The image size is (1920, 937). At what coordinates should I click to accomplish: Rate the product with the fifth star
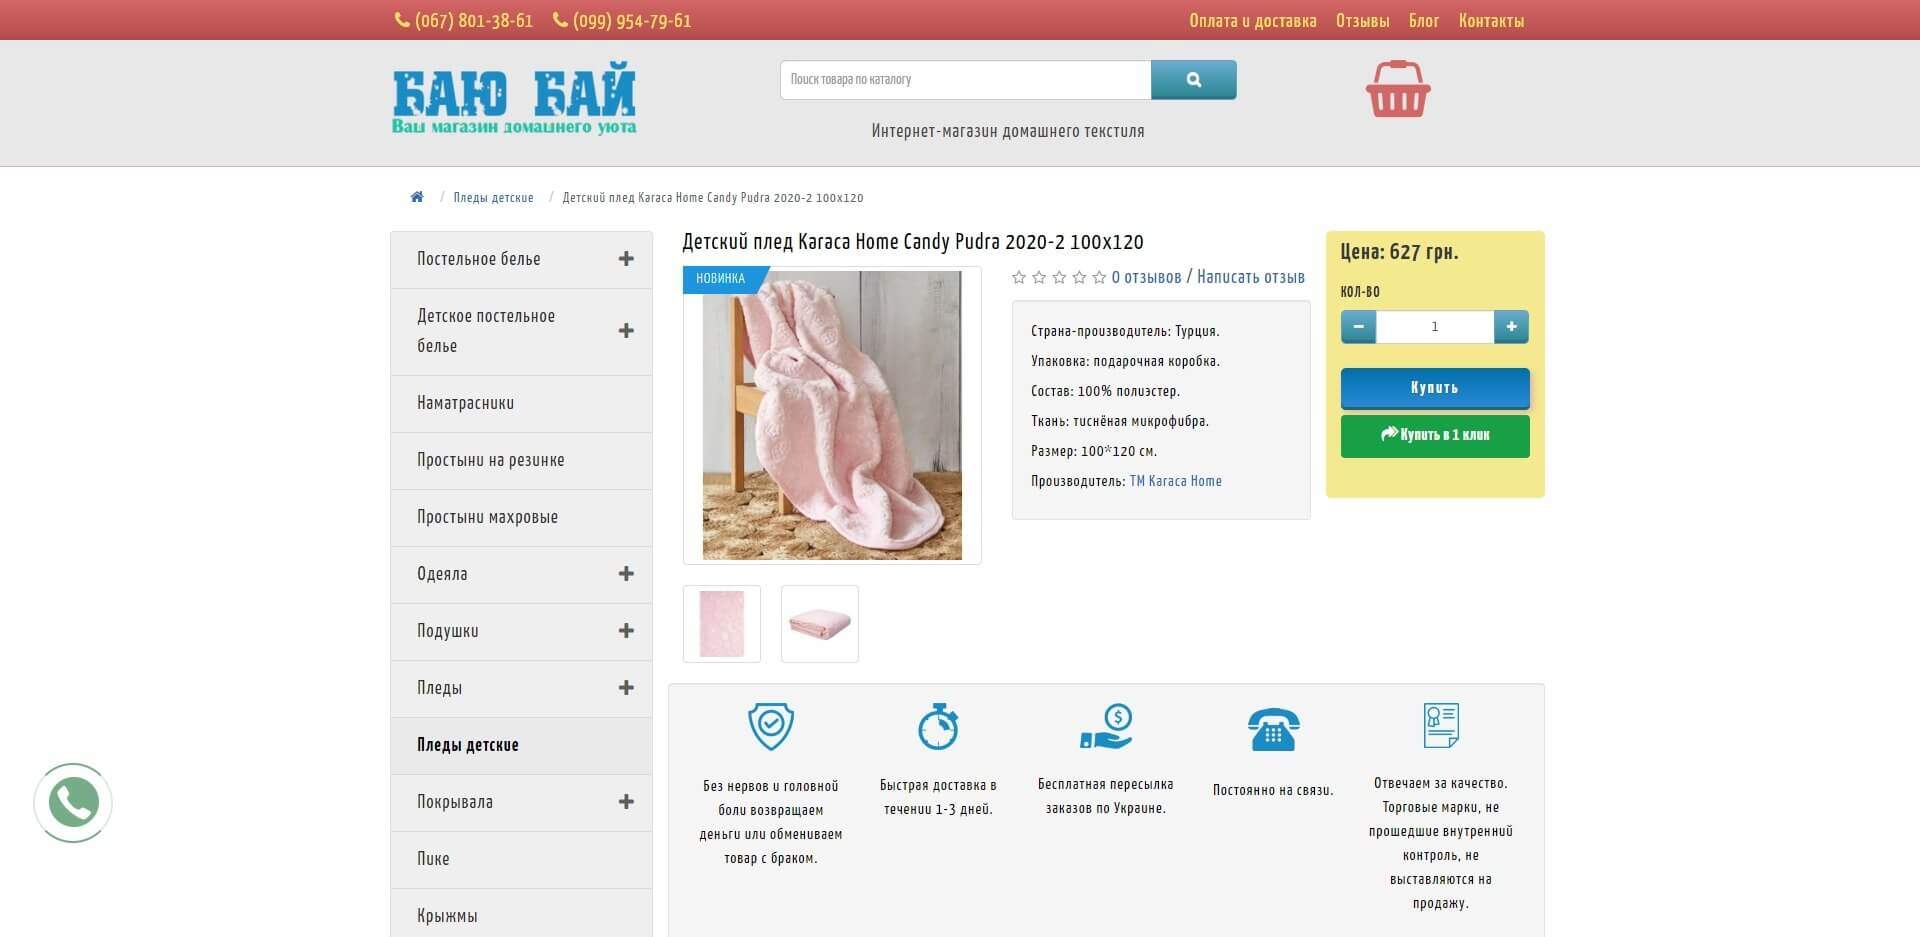[1099, 277]
